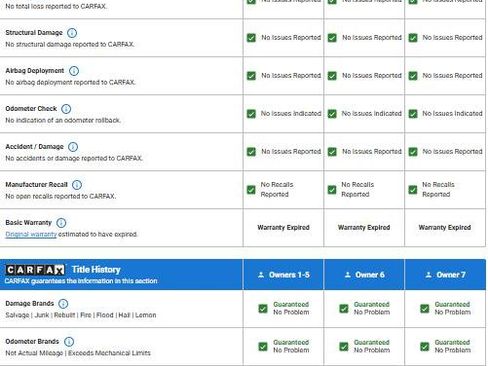The image size is (488, 366).
Task: Click 'No Recalls Reported' under Owner 6
Action: click(x=358, y=189)
